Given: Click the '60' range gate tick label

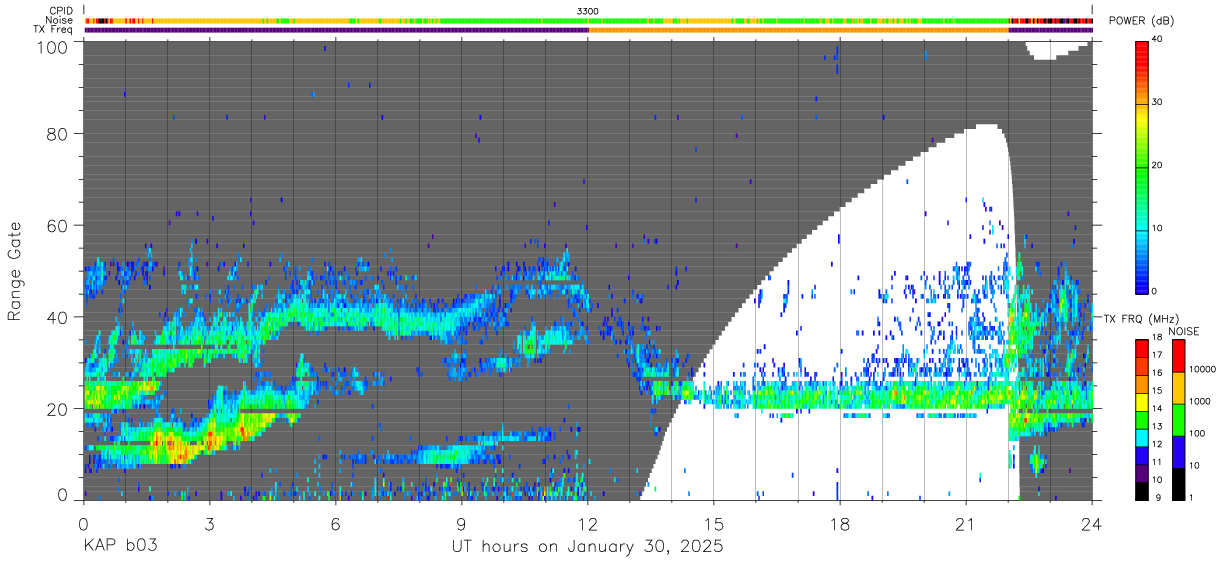Looking at the screenshot, I should click(x=57, y=225).
